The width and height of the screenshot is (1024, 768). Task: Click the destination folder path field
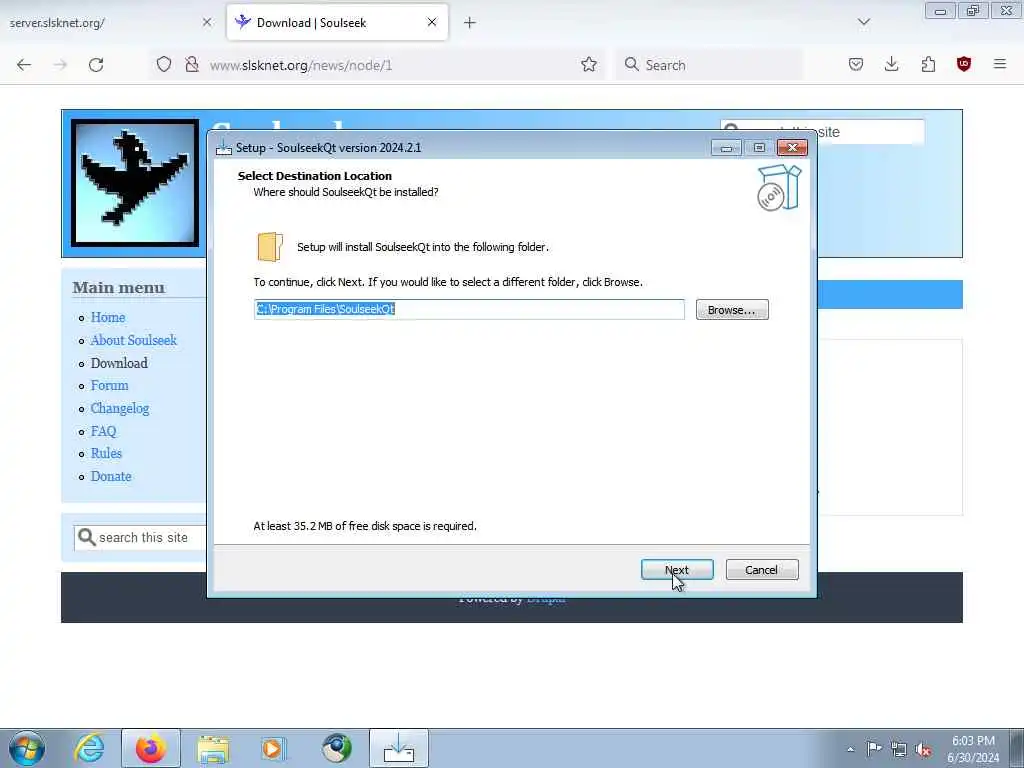pos(469,309)
